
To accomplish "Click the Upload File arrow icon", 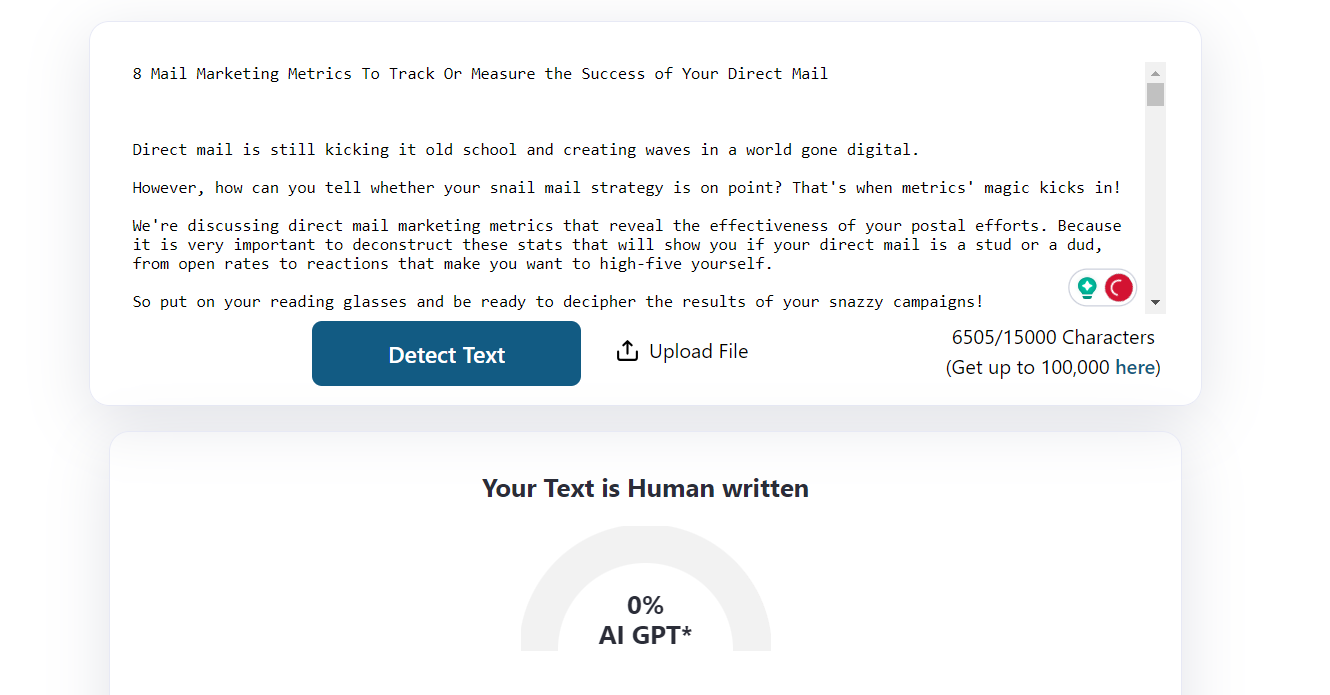I will pos(627,351).
